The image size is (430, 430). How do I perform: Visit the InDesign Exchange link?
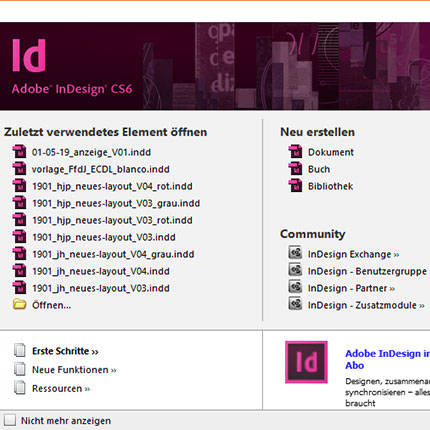[x=353, y=255]
